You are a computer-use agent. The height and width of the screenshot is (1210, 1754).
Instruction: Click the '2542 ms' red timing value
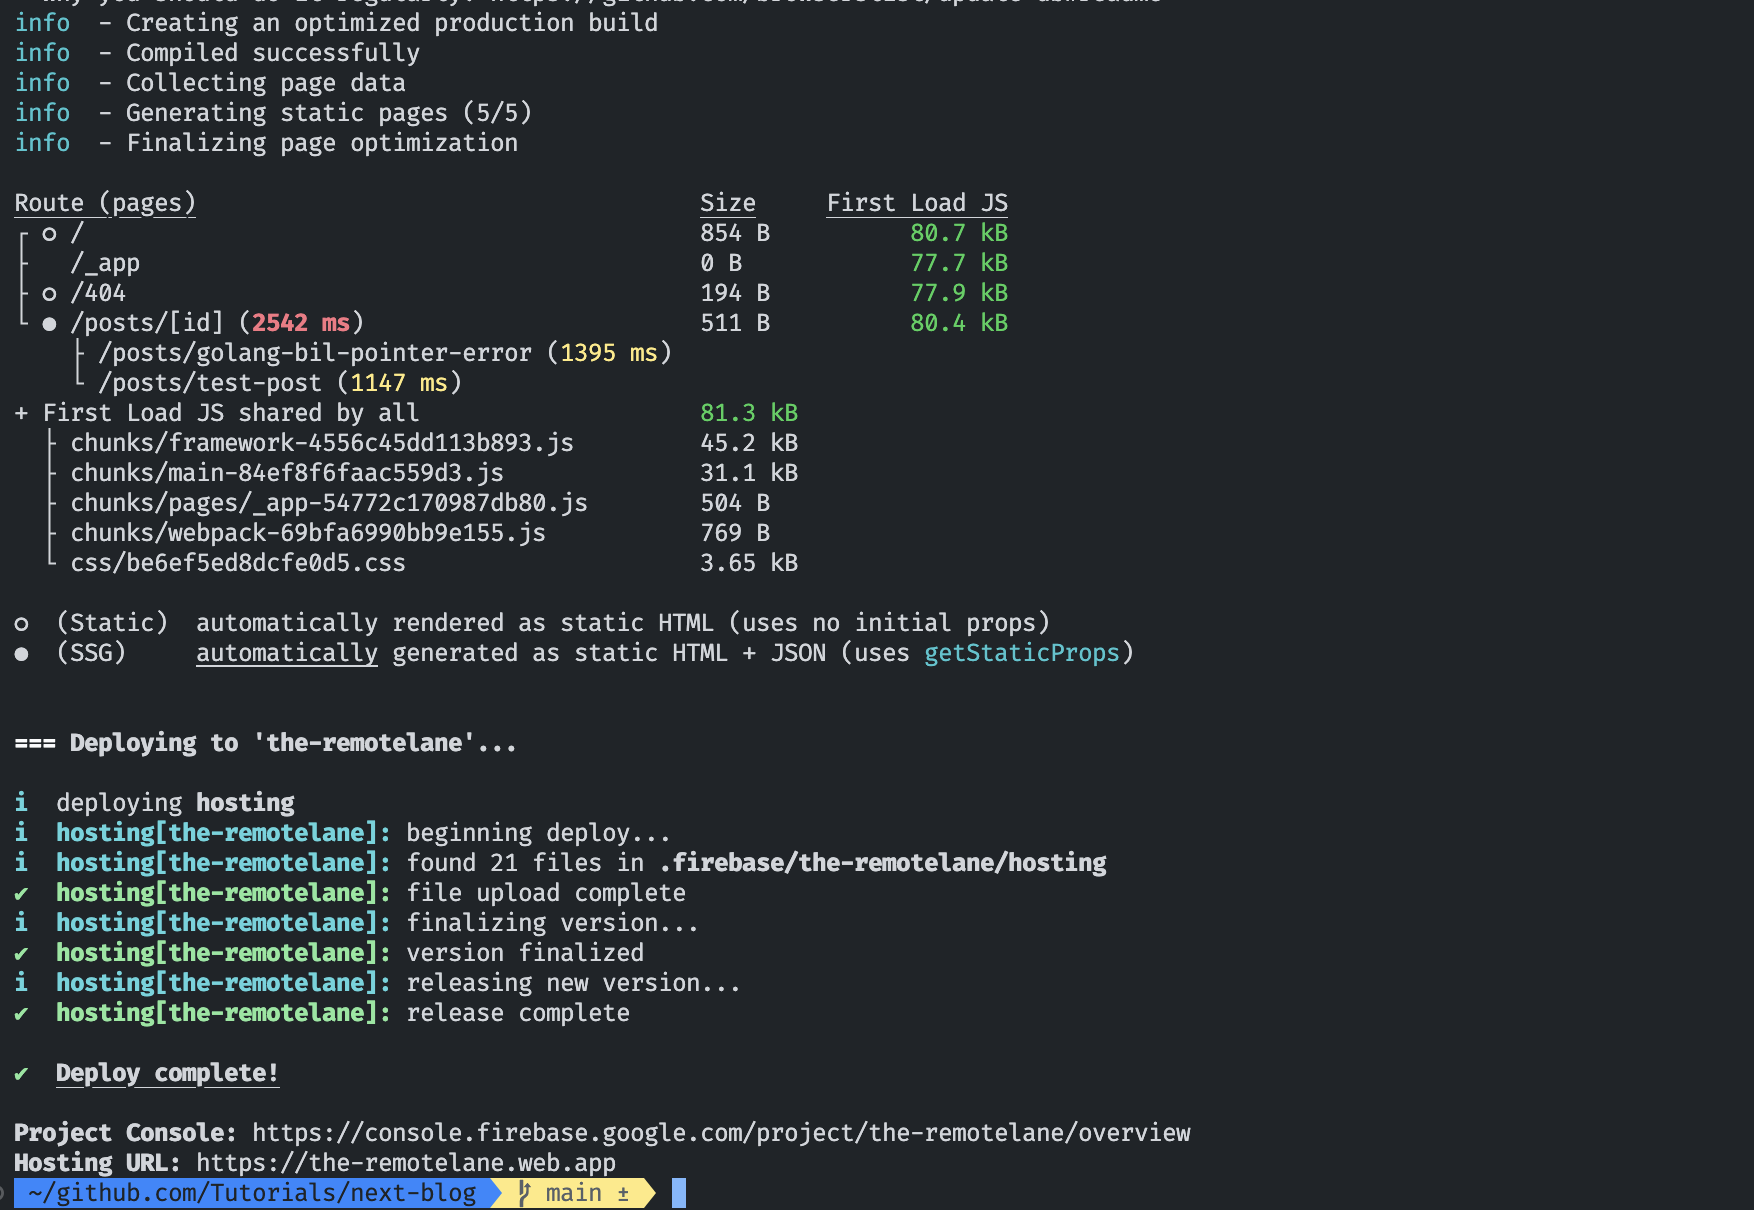click(x=301, y=322)
